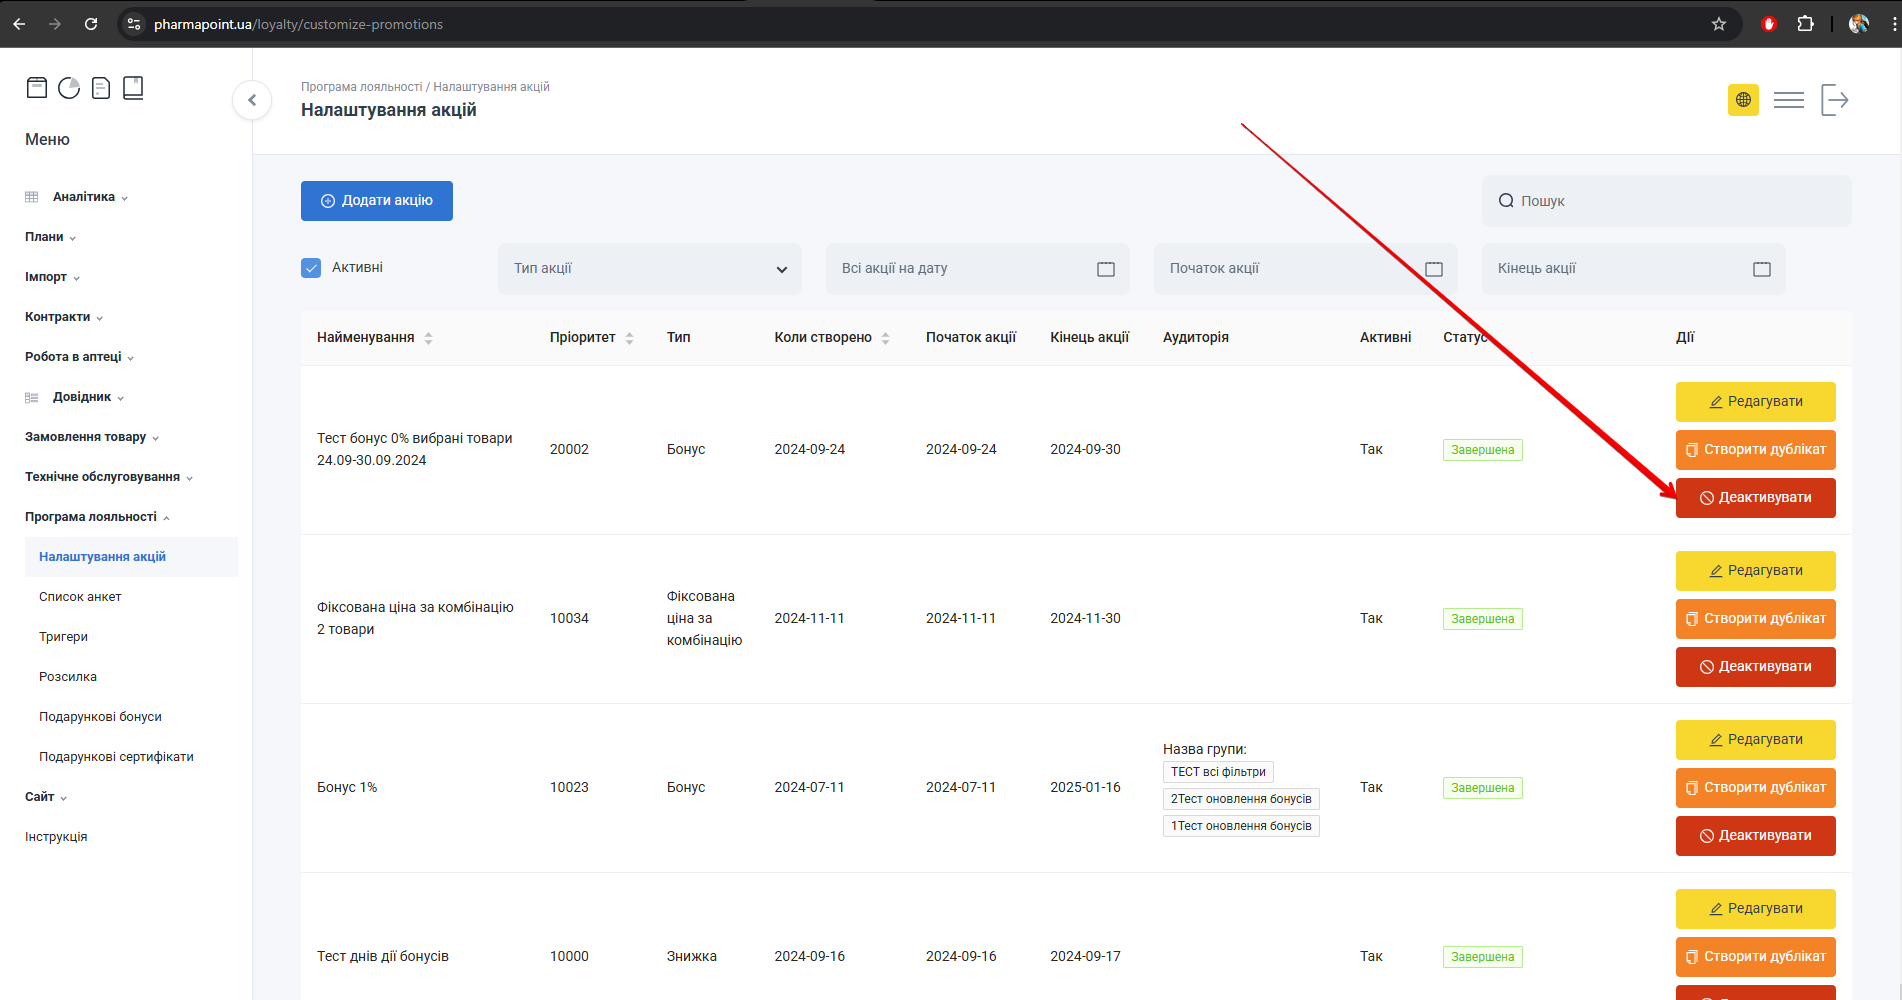Bookmark this page with the star icon
The height and width of the screenshot is (1000, 1902).
pos(1718,24)
